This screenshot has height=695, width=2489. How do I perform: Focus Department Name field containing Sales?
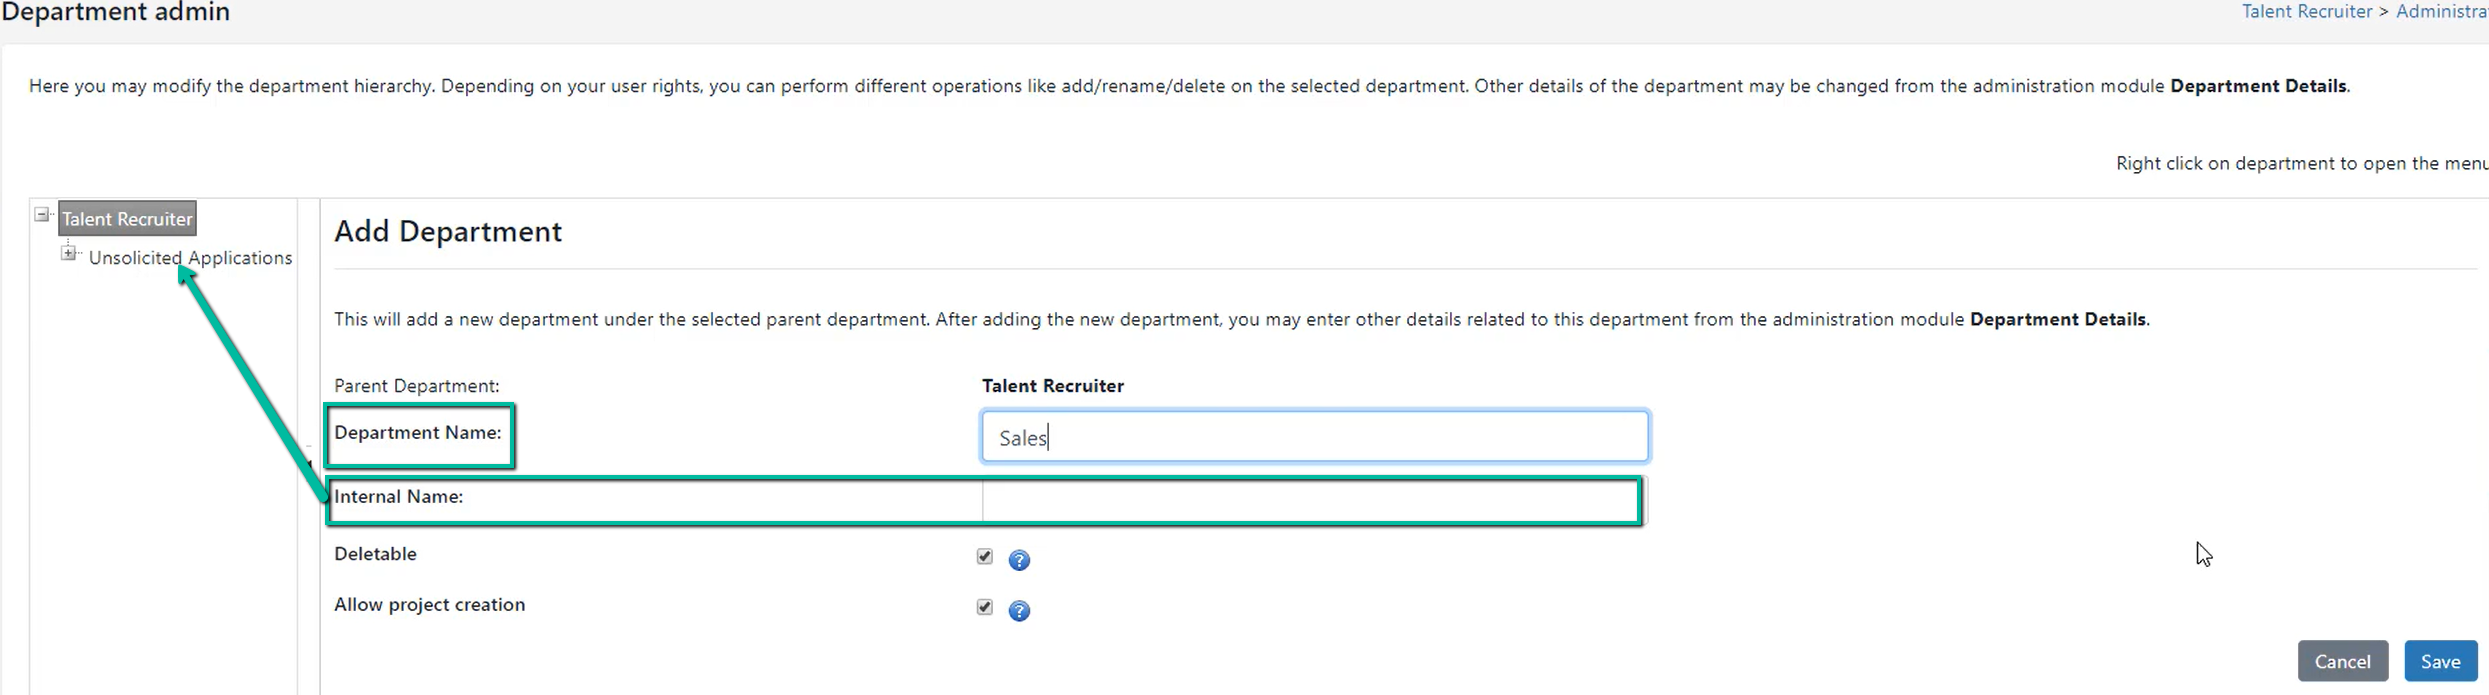click(1315, 437)
